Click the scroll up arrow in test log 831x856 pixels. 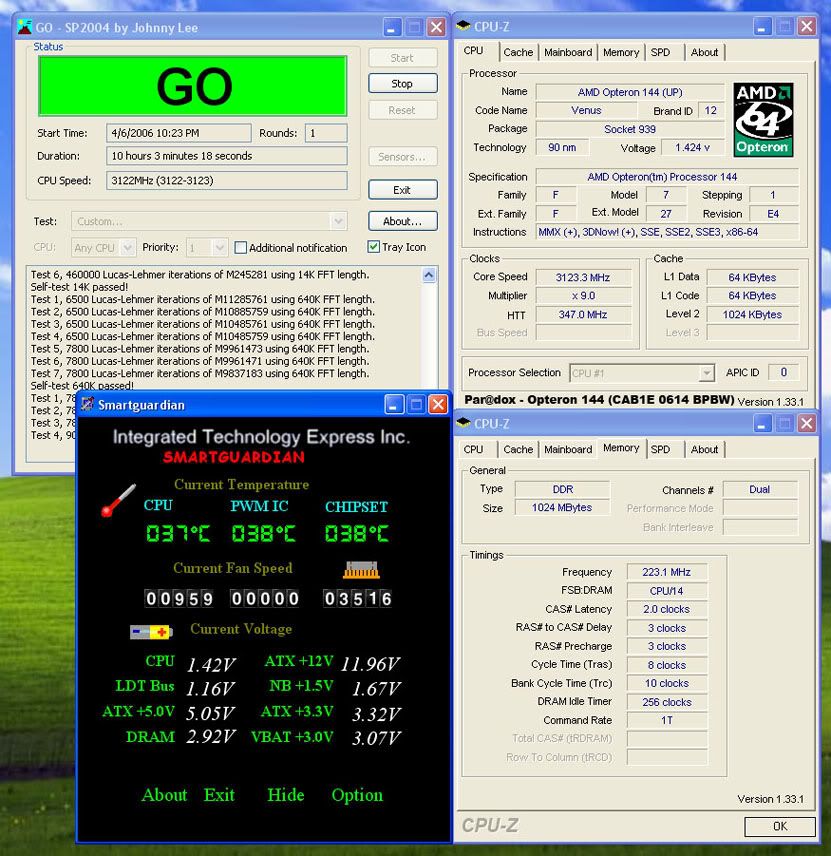[x=429, y=275]
